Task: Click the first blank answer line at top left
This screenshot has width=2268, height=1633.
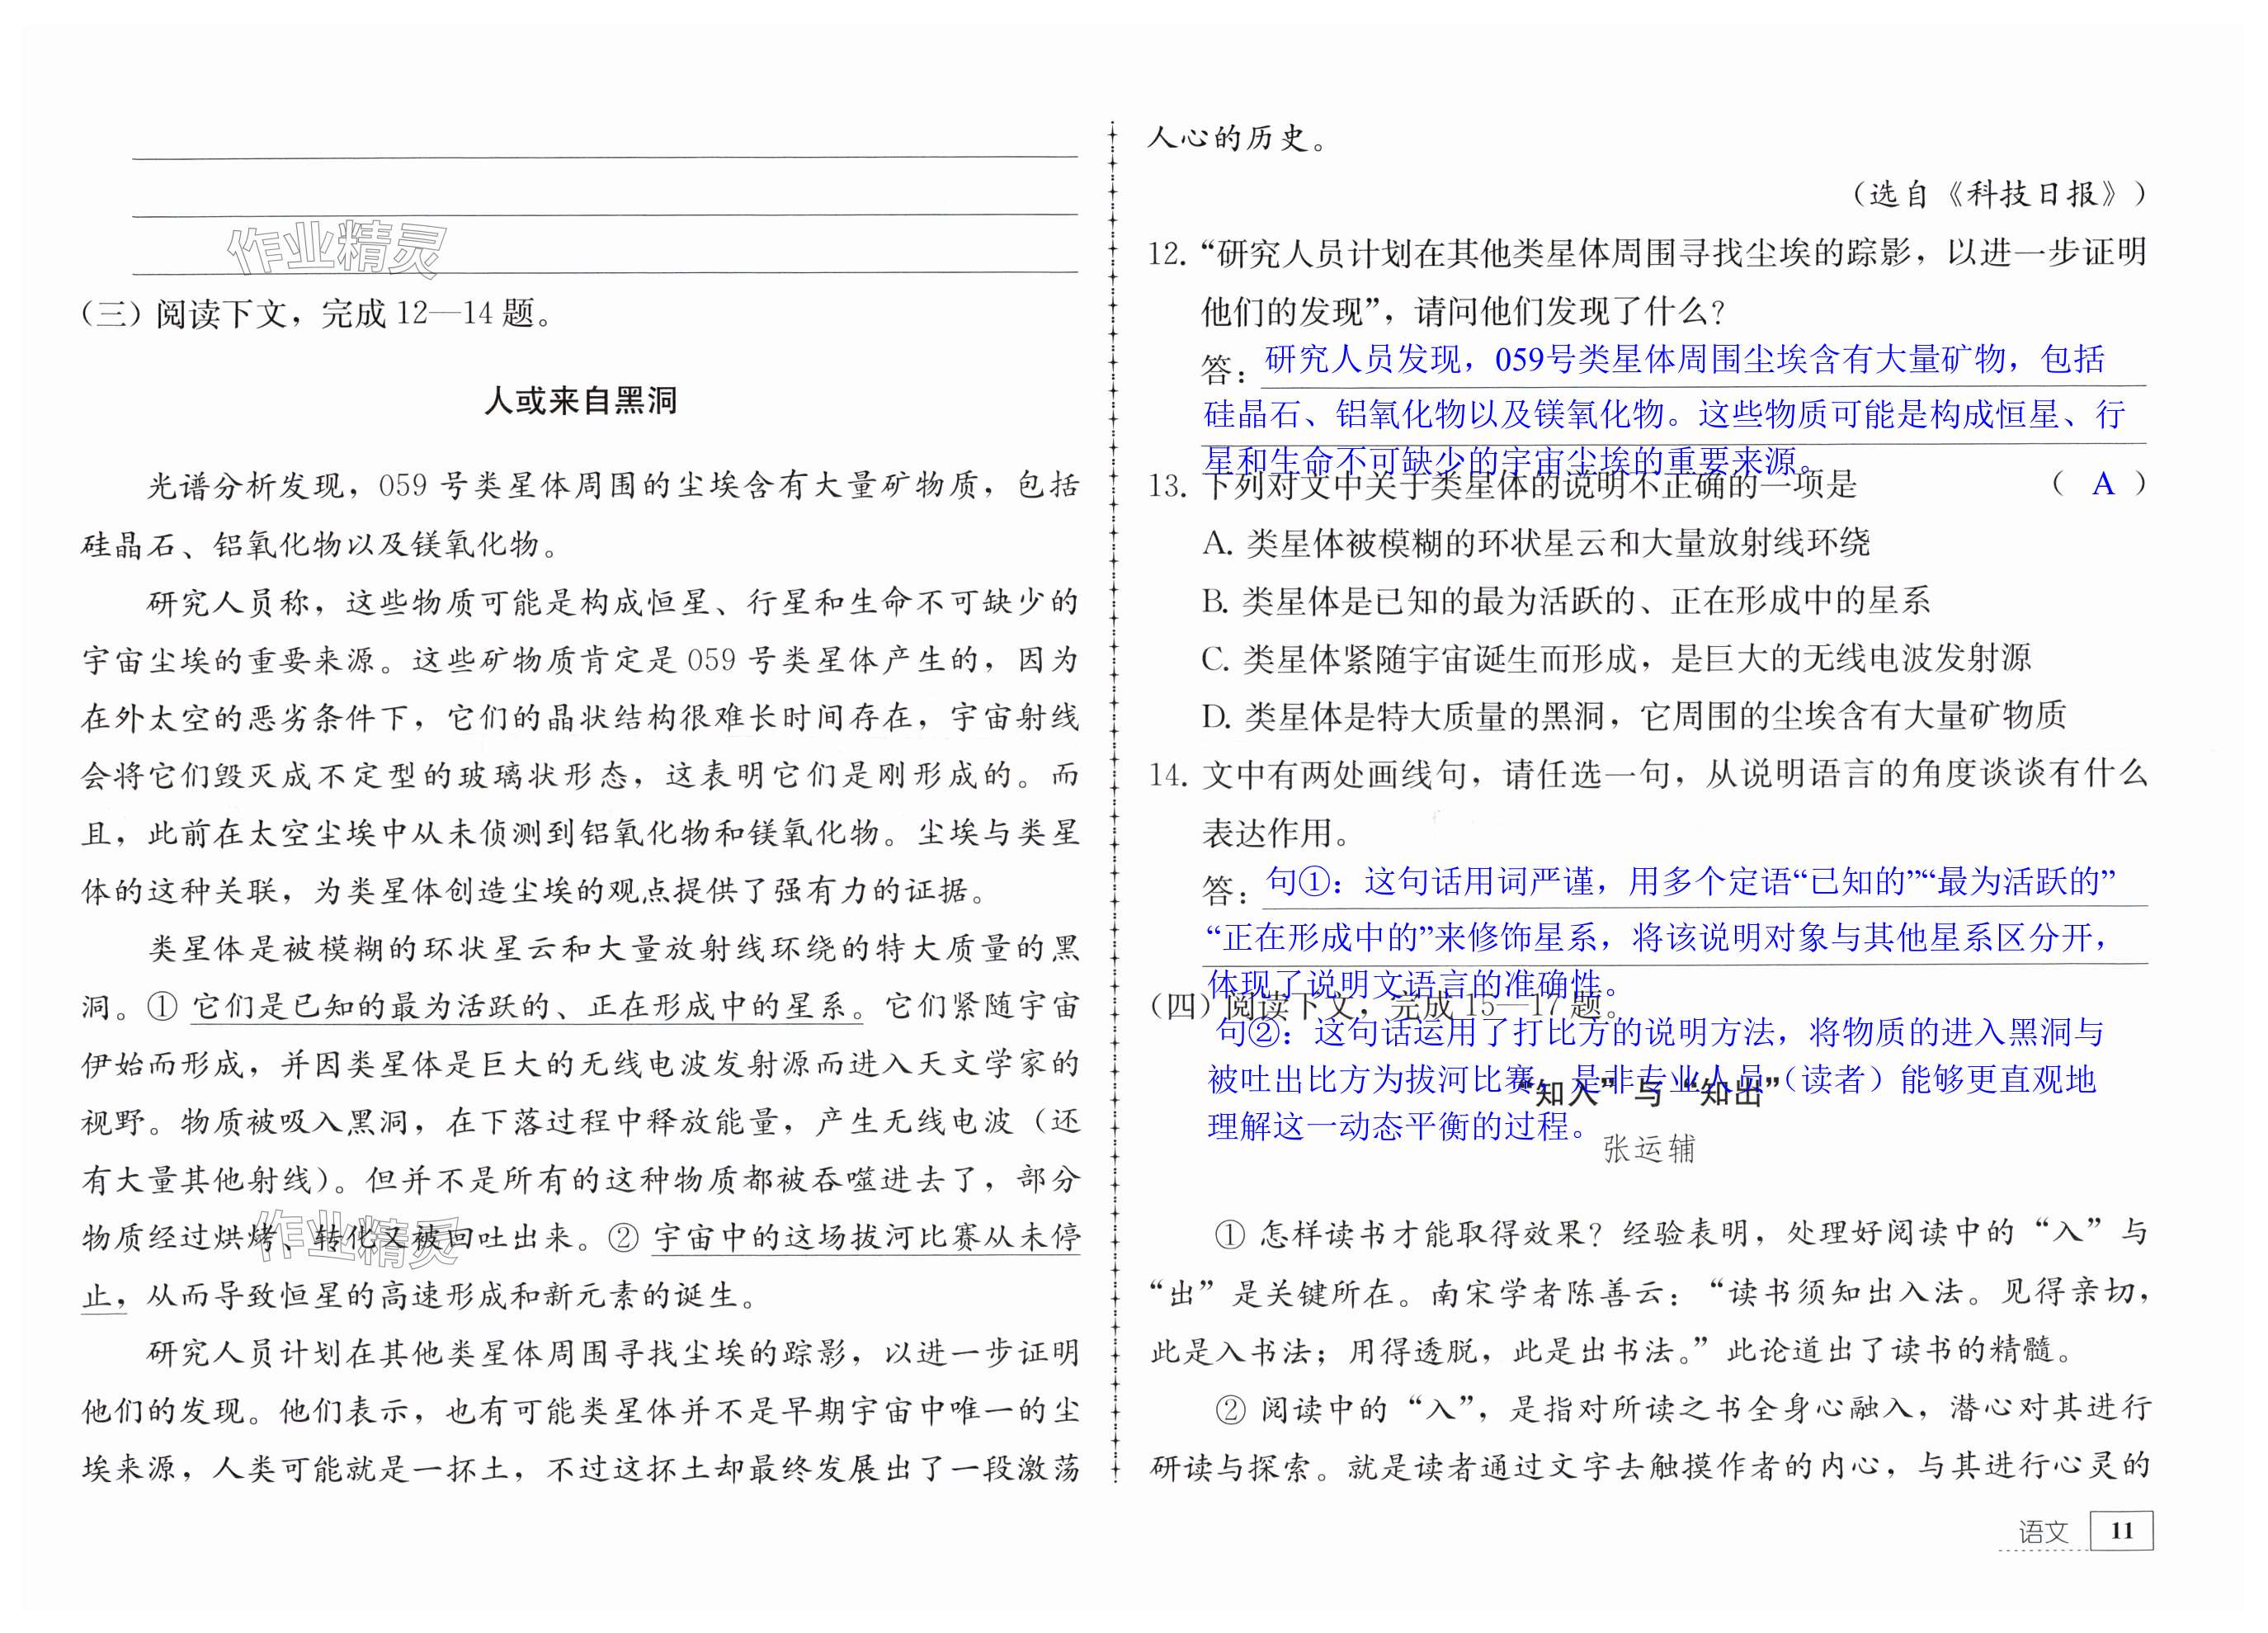Action: coord(604,157)
